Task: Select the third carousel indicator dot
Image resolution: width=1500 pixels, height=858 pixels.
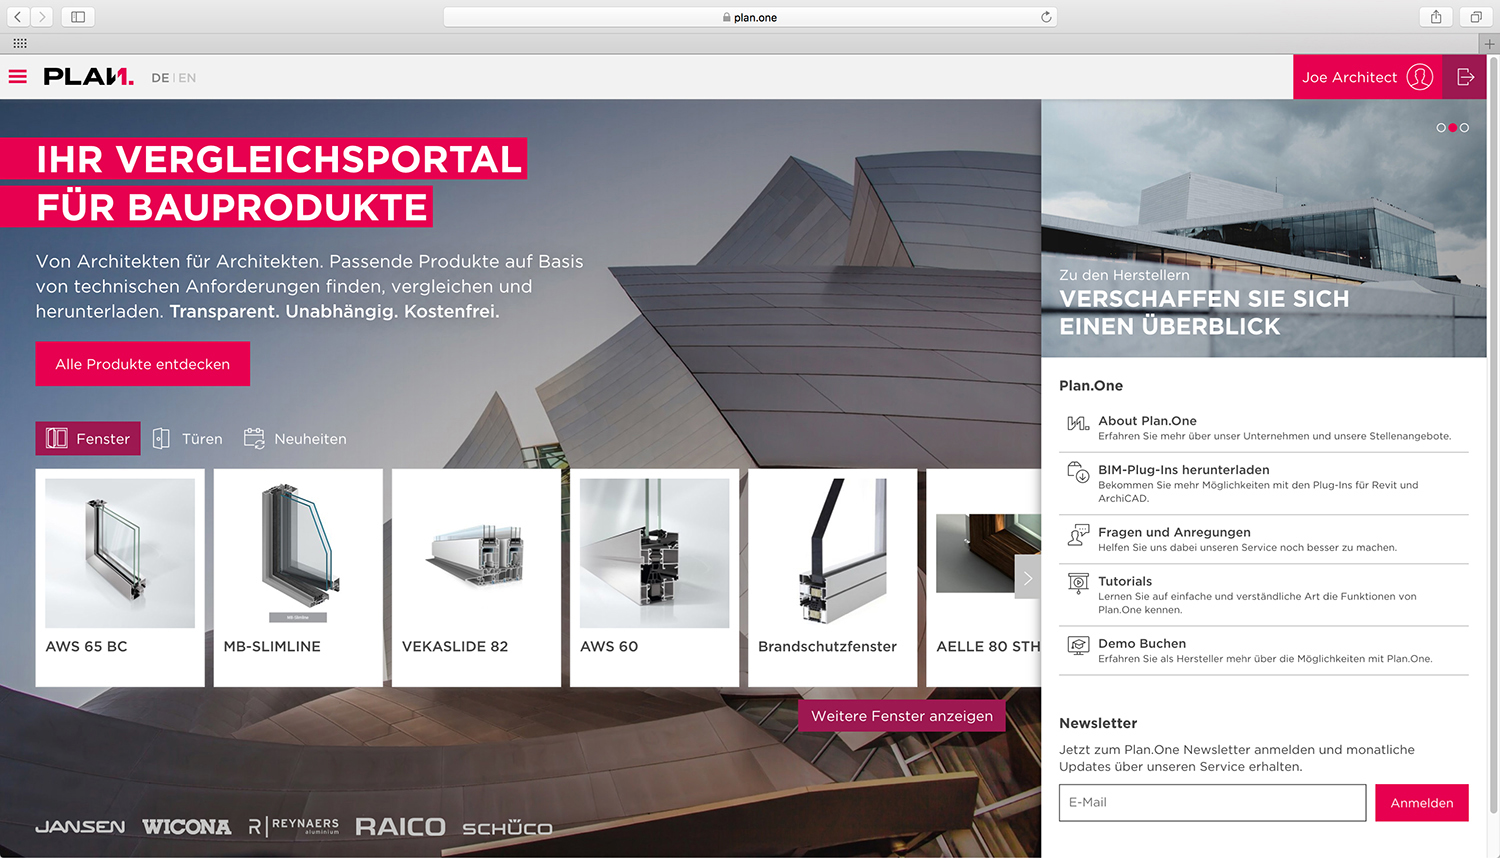Action: tap(1464, 128)
